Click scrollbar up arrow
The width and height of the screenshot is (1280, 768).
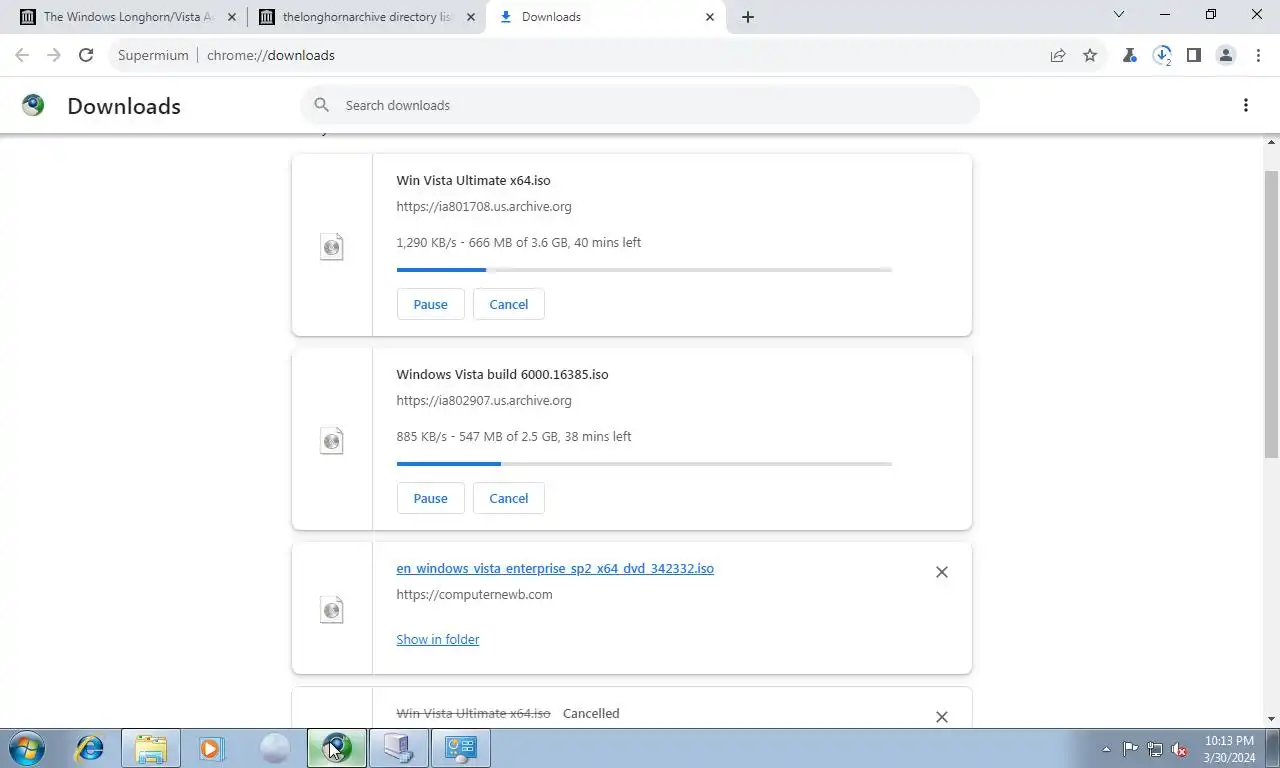tap(1272, 142)
